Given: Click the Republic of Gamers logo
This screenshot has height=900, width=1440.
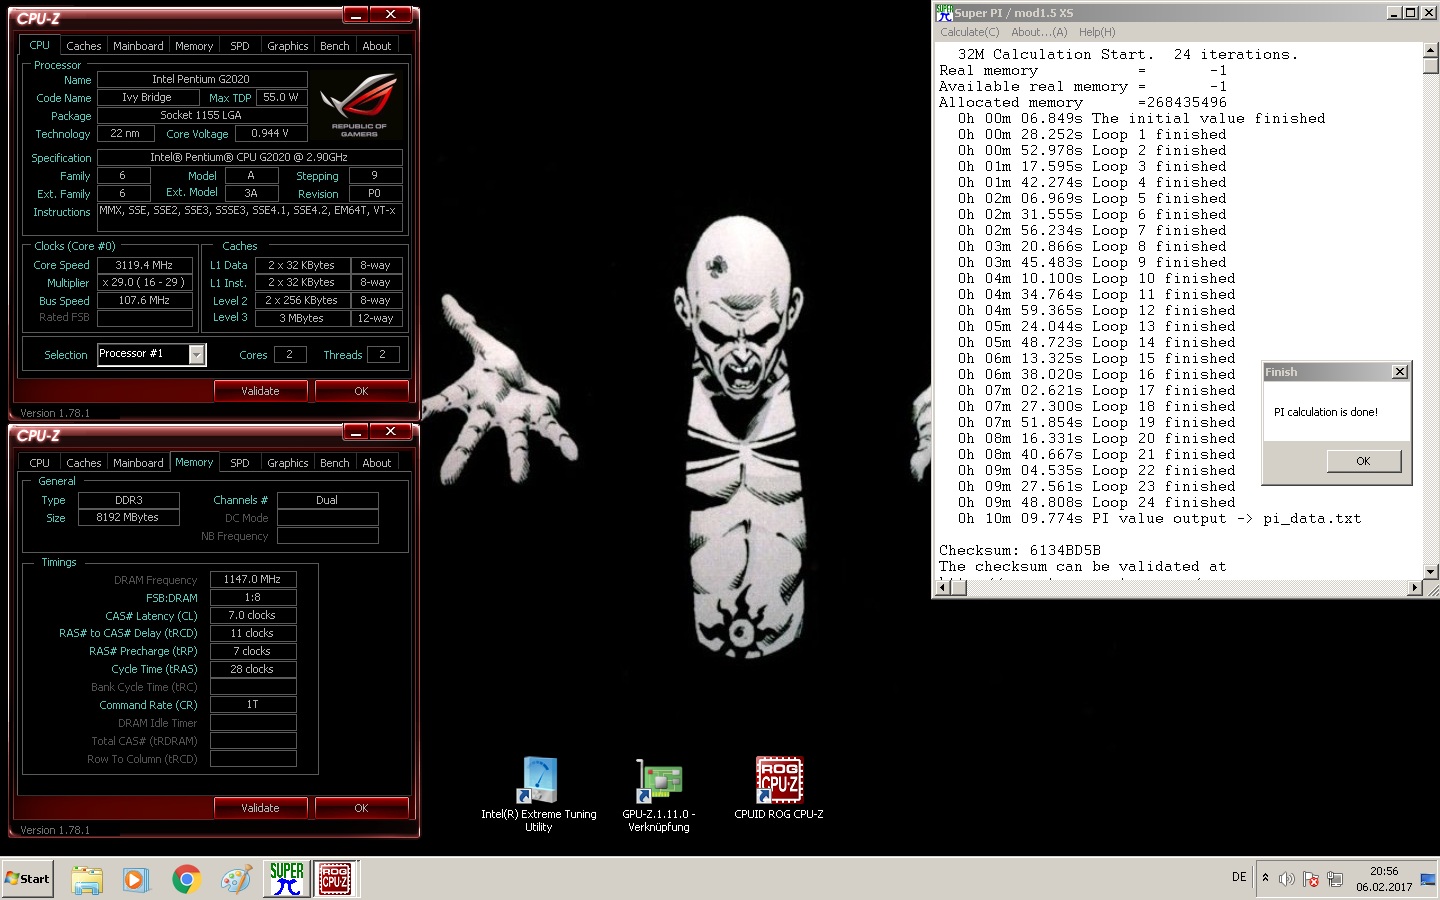Looking at the screenshot, I should (359, 104).
